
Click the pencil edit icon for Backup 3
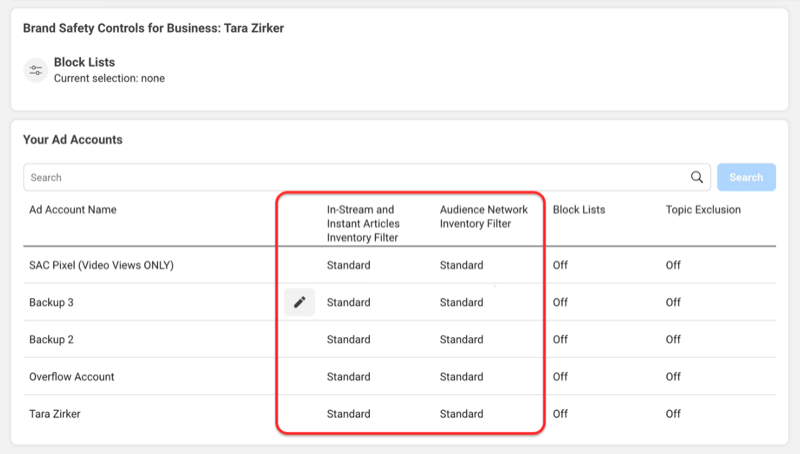pos(299,302)
